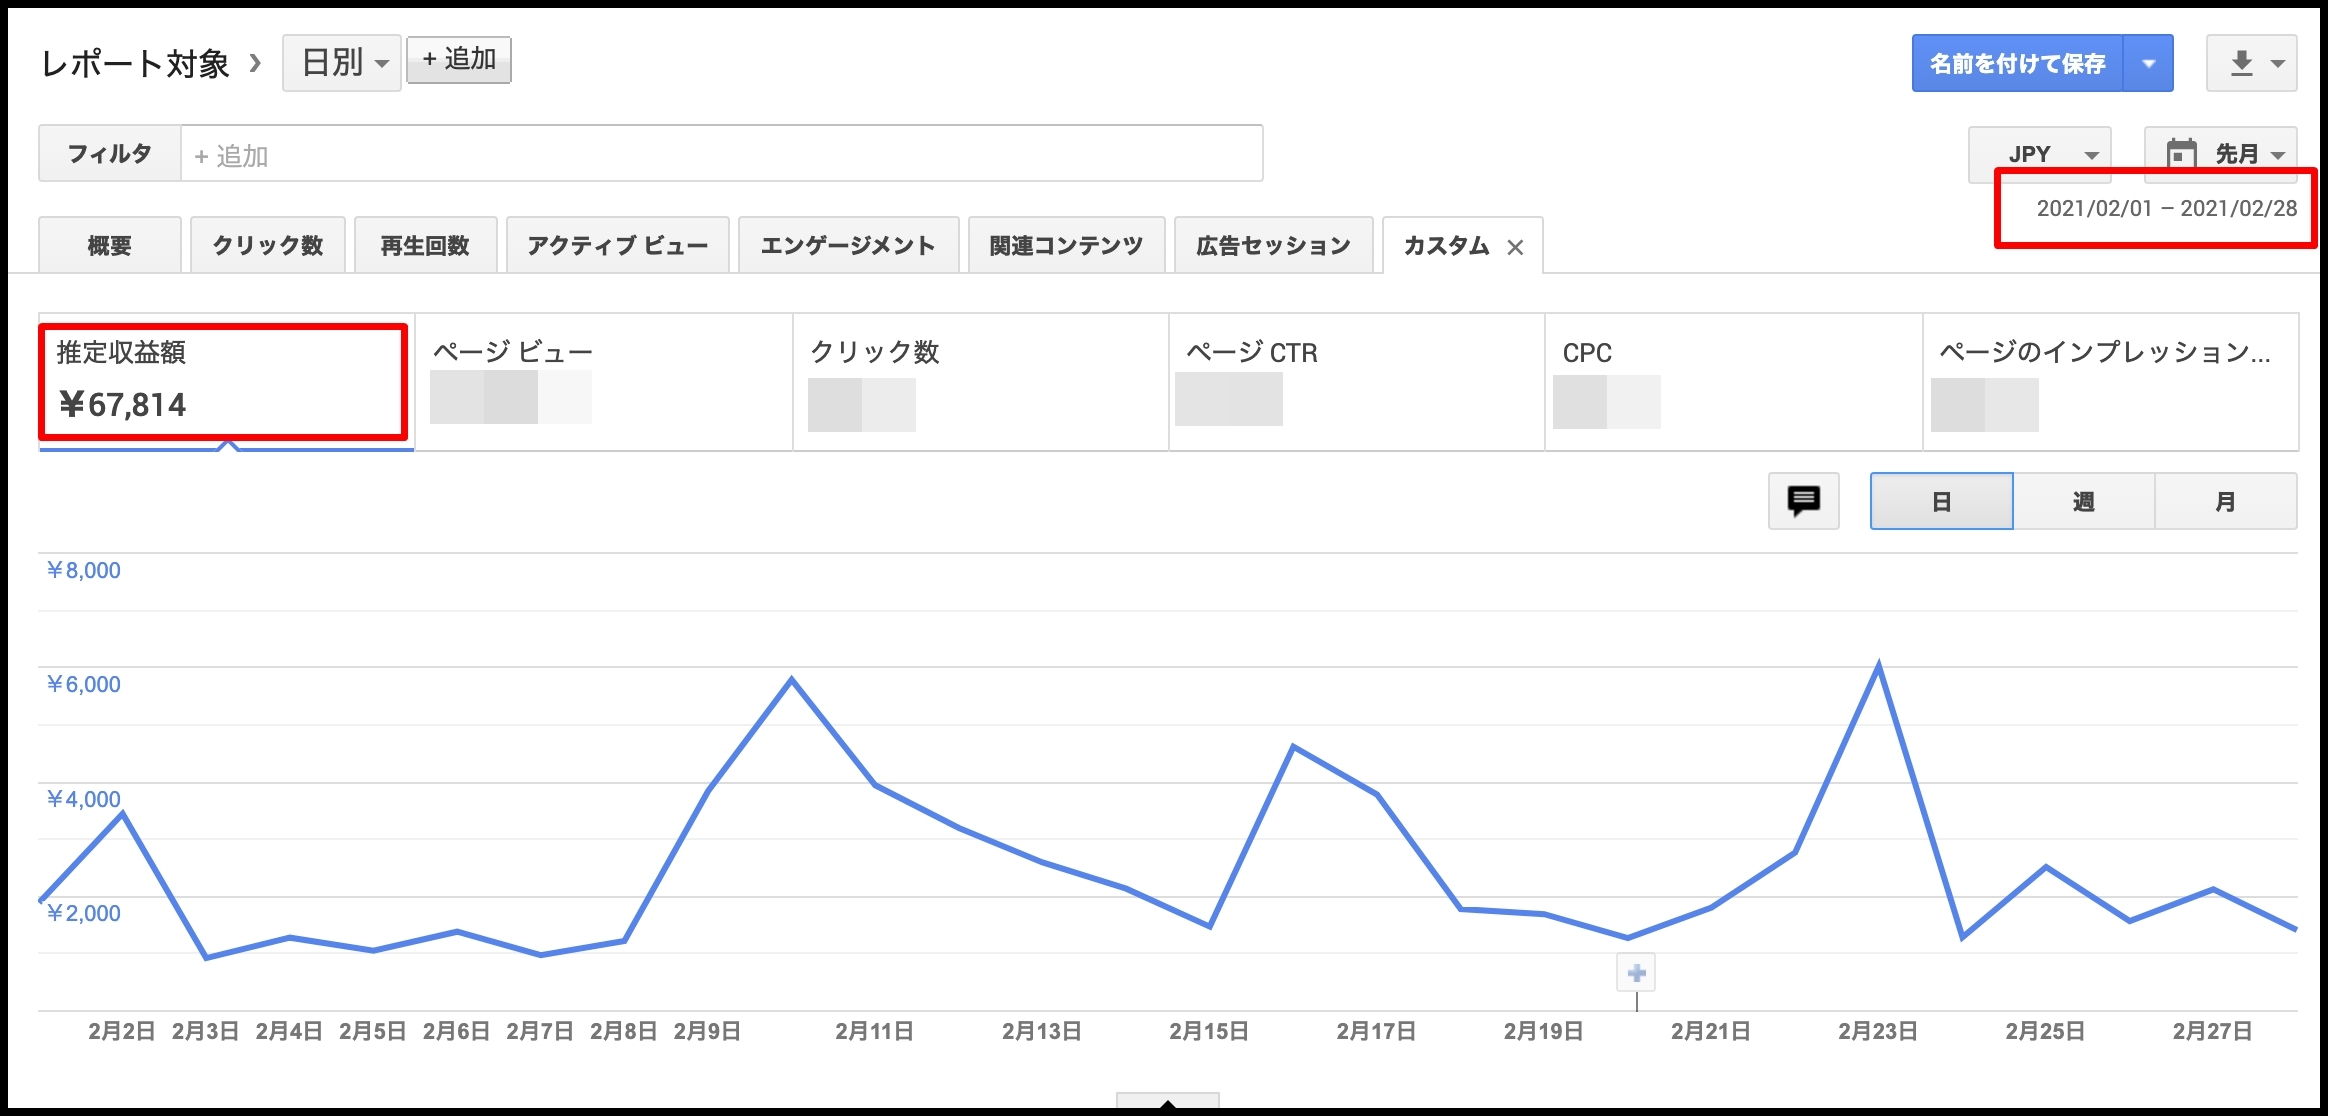The height and width of the screenshot is (1116, 2328).
Task: Select the ページ CTR metric card
Action: coord(1357,382)
